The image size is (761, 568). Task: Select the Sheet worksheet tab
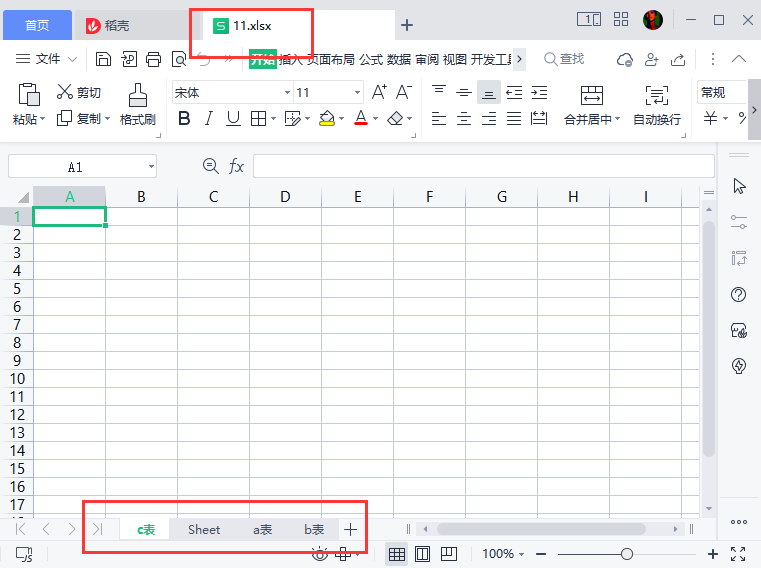pyautogui.click(x=204, y=530)
